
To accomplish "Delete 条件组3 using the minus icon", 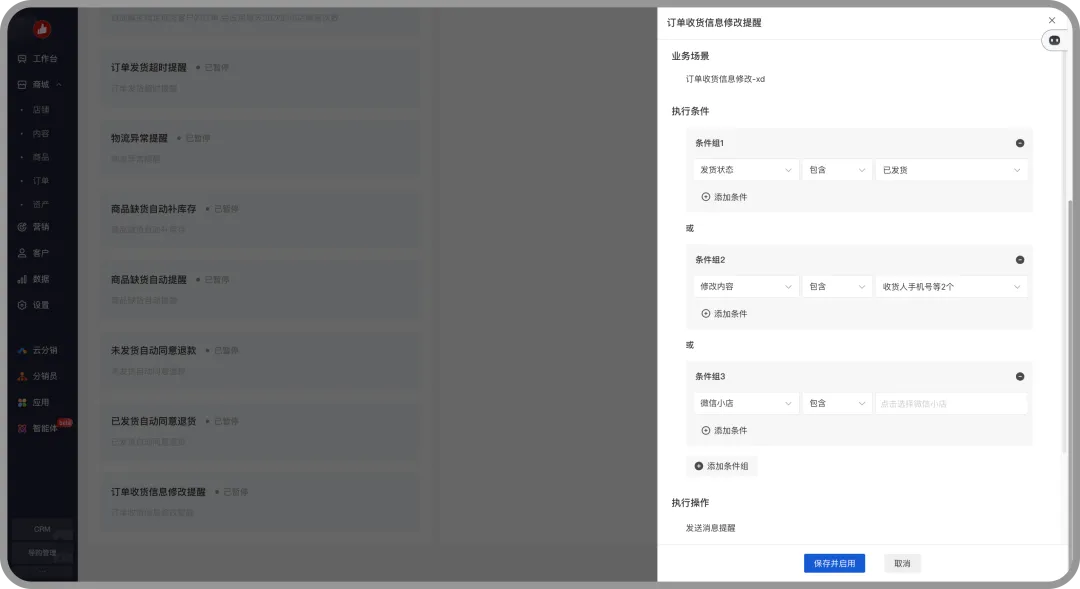I will coord(1020,377).
